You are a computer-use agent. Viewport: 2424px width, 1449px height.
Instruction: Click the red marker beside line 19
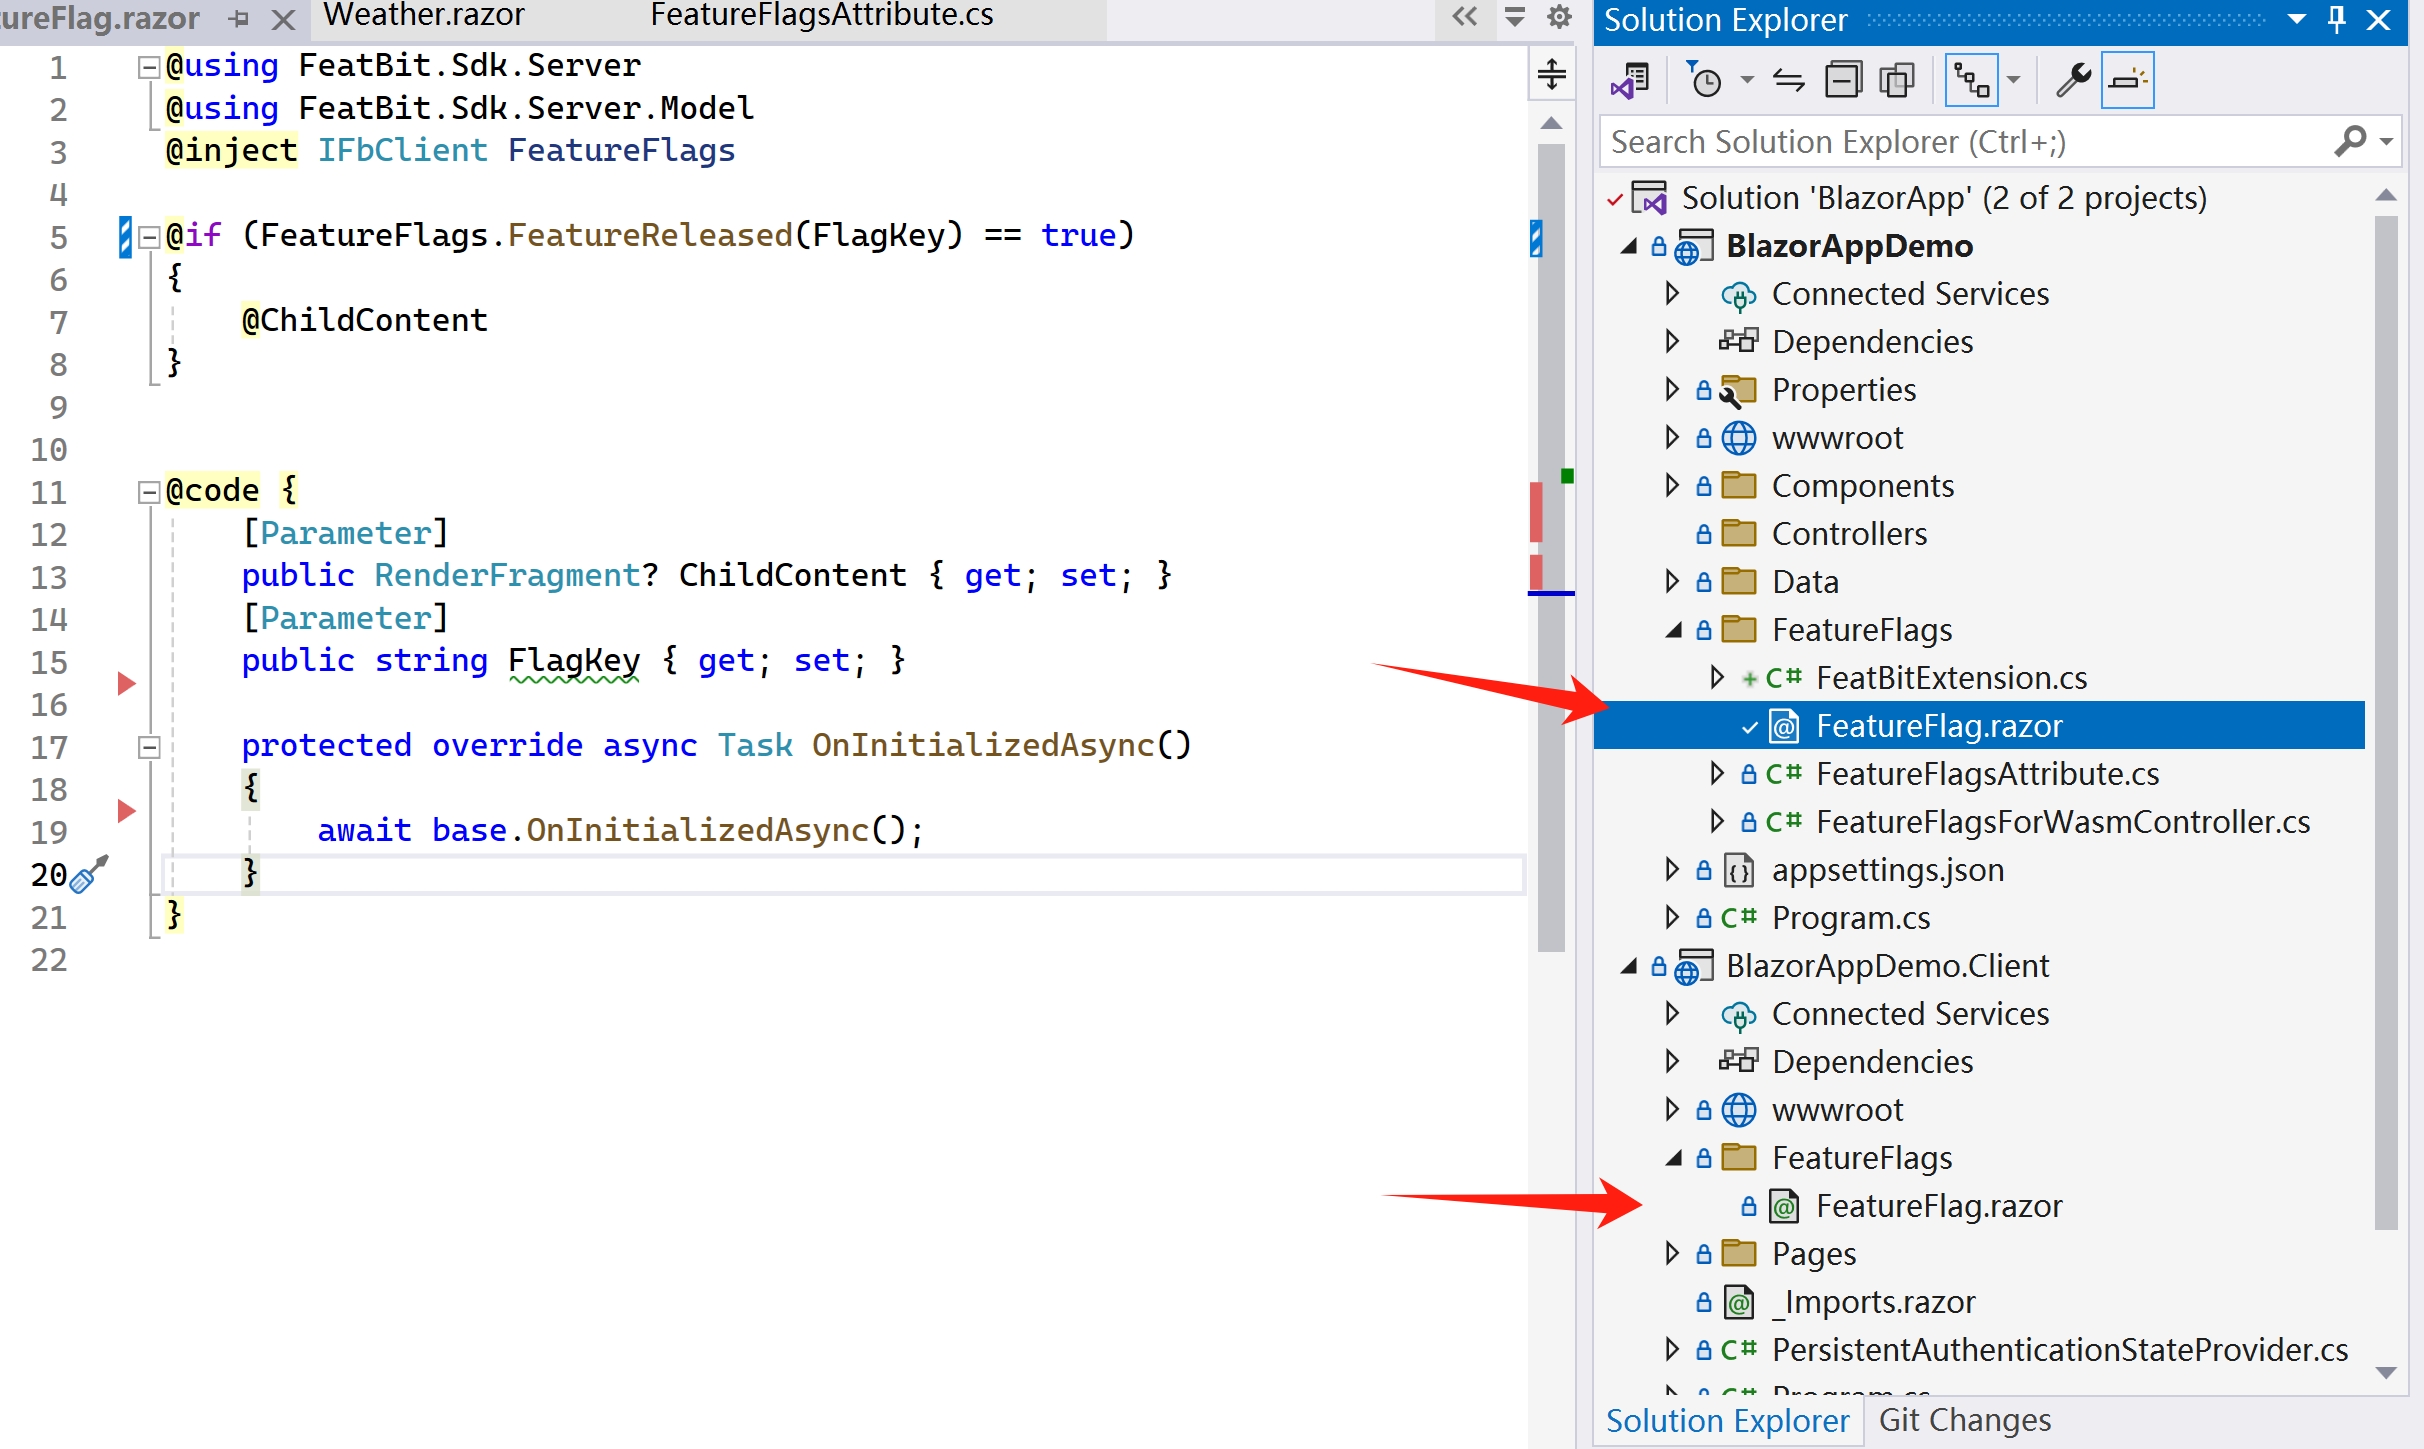126,811
